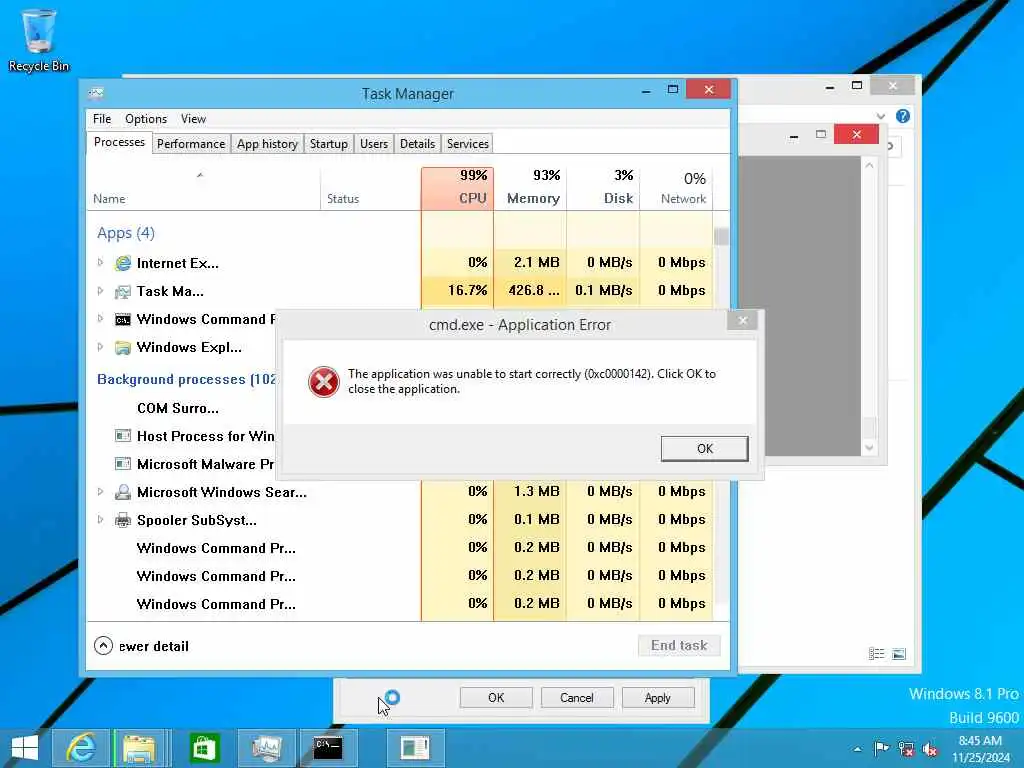Click the last taskbar application icon

(415, 748)
